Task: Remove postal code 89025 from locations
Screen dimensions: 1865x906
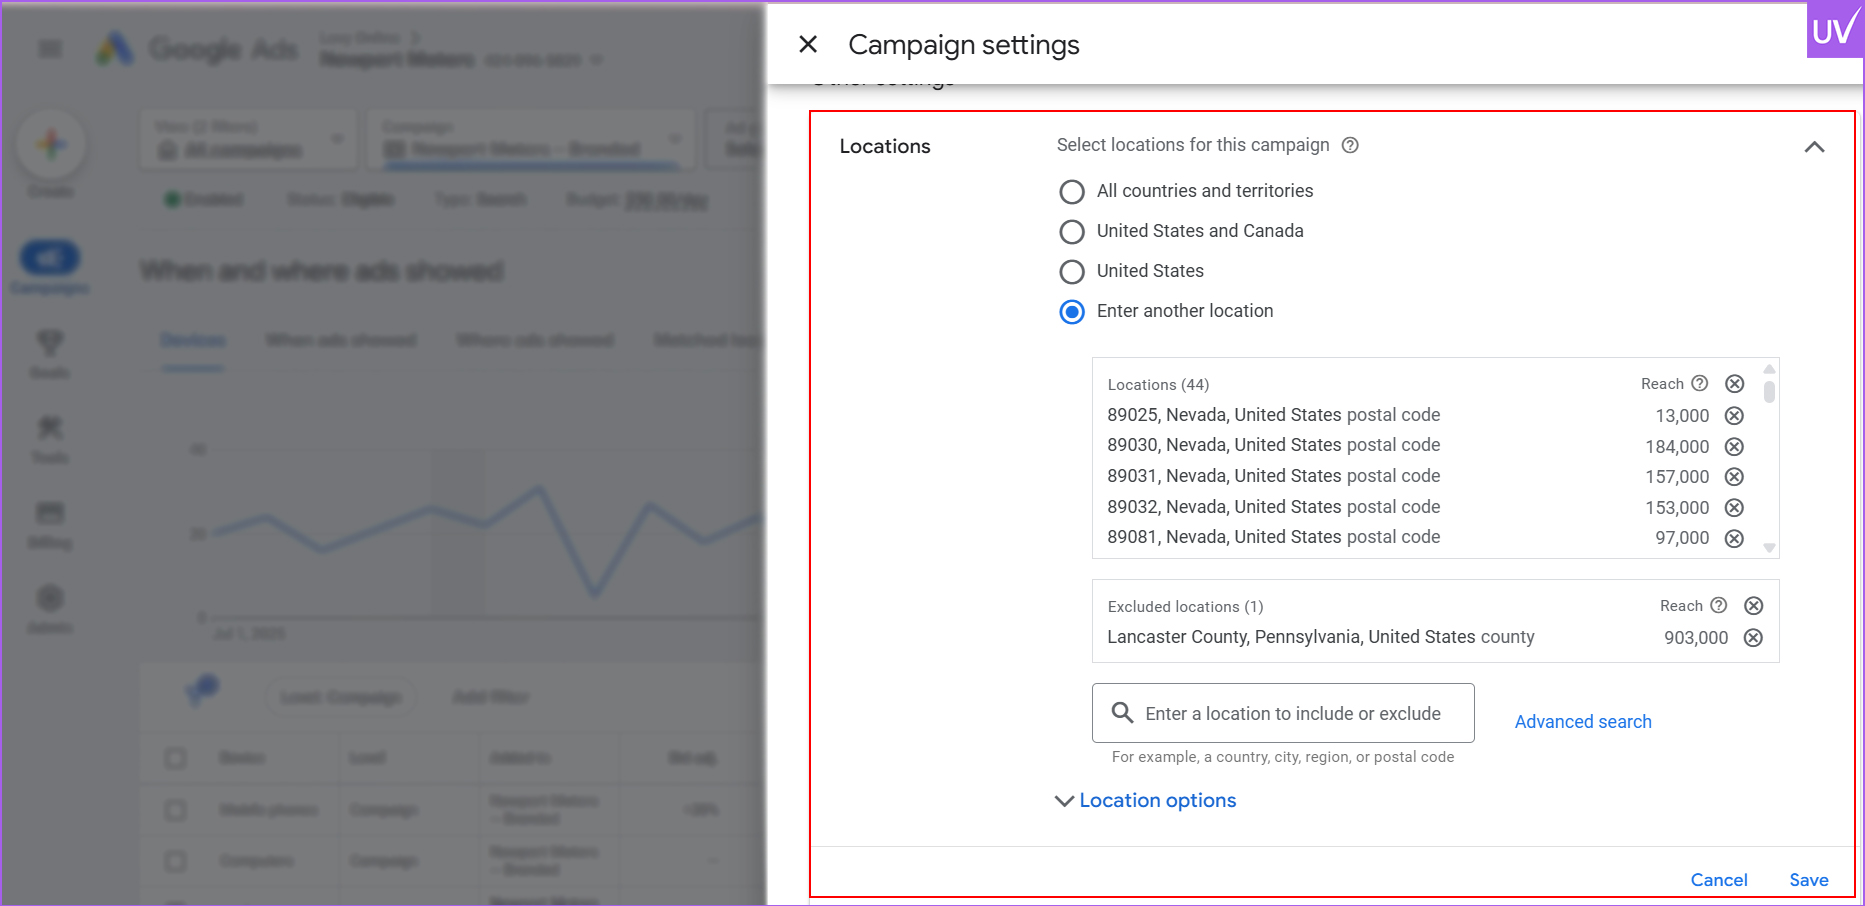Action: click(1734, 416)
